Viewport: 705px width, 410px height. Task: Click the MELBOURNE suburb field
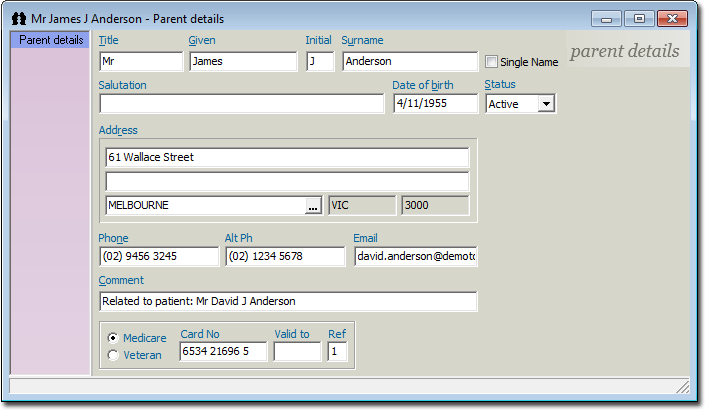click(x=204, y=206)
